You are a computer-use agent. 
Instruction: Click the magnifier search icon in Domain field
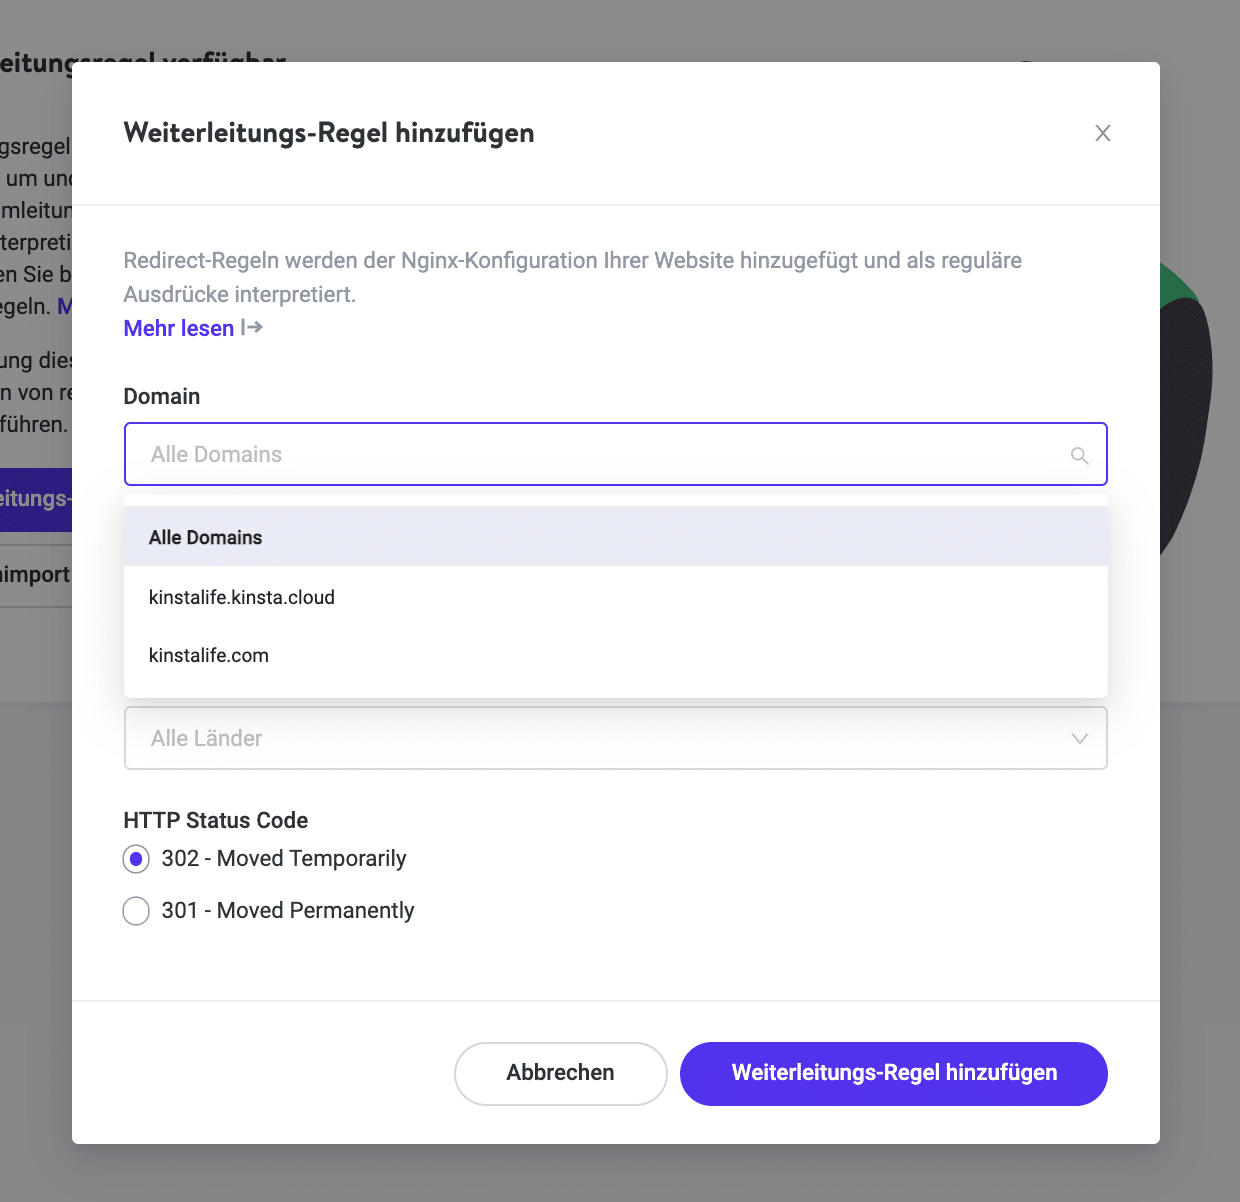(x=1079, y=455)
